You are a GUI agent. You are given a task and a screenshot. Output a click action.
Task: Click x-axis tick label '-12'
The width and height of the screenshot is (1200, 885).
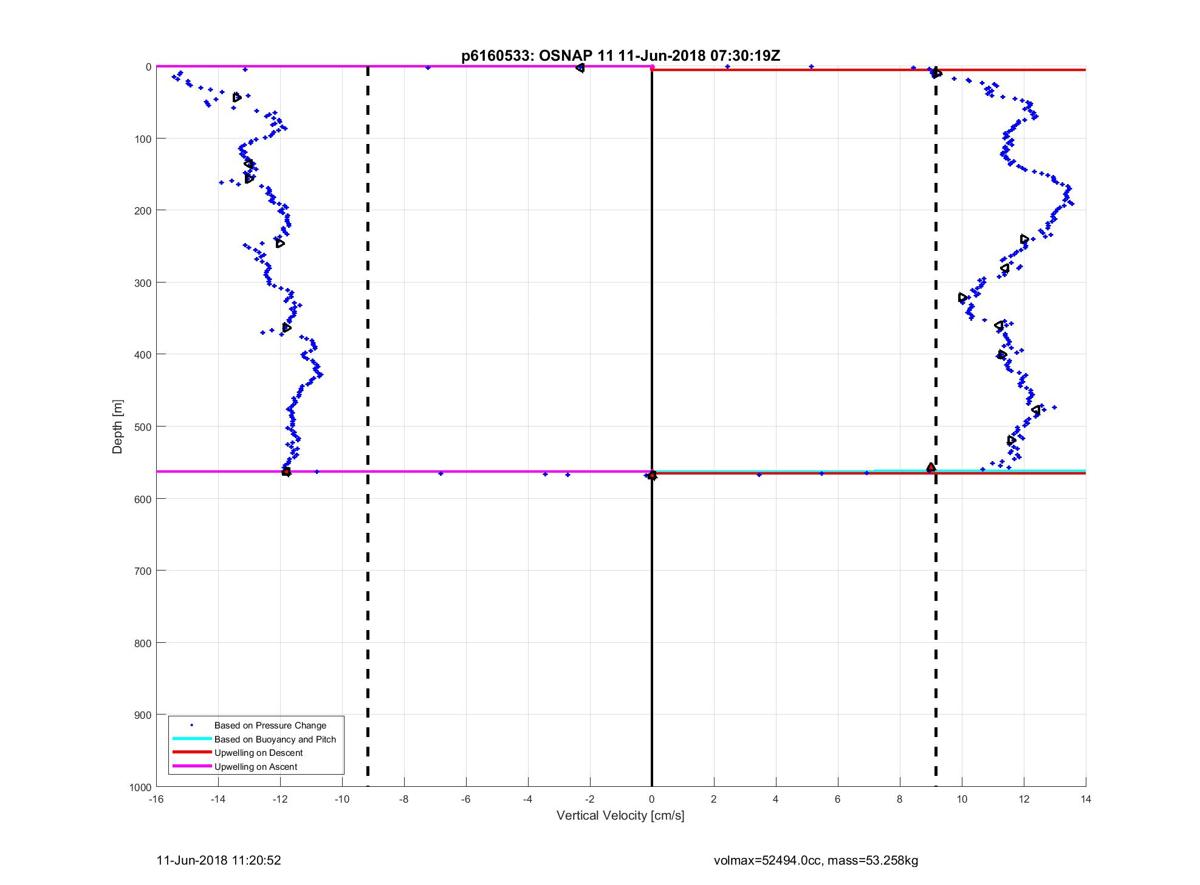pos(280,798)
